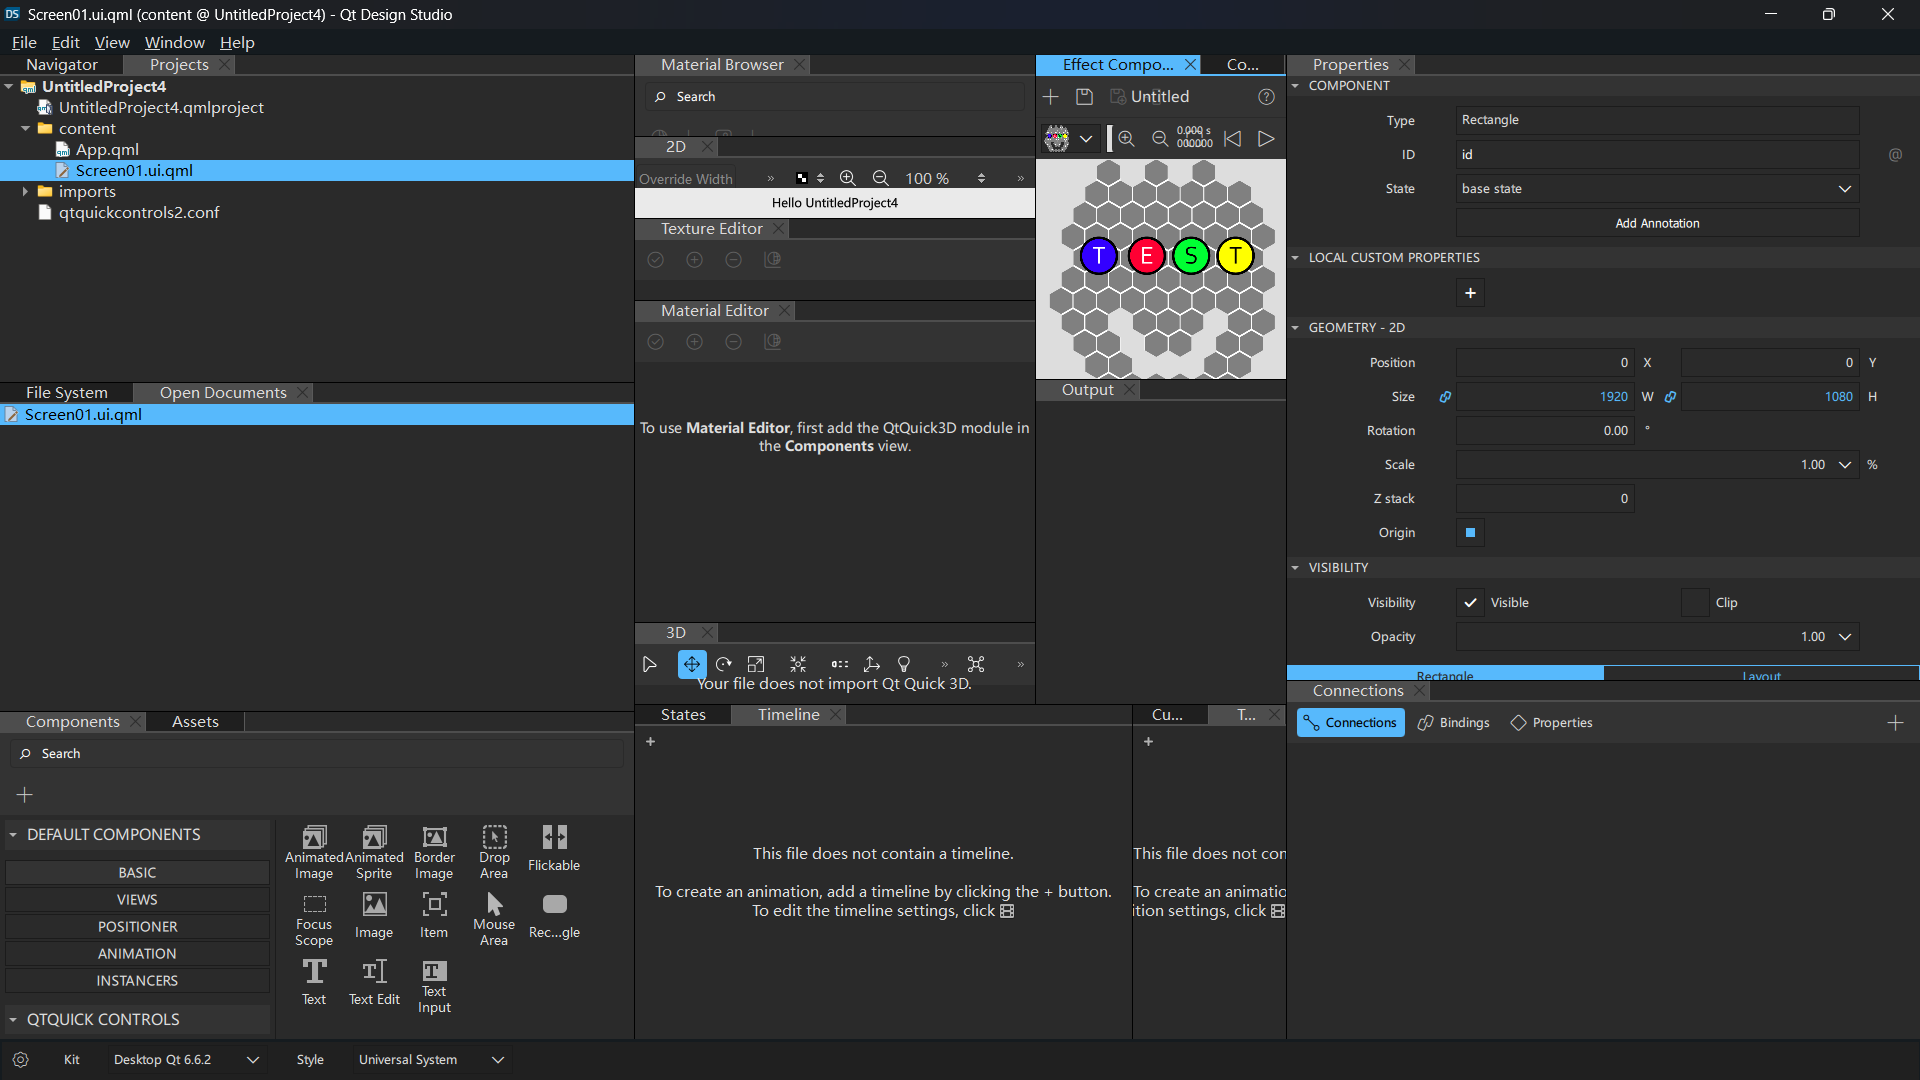Open the Effect Composer help icon

tap(1266, 97)
